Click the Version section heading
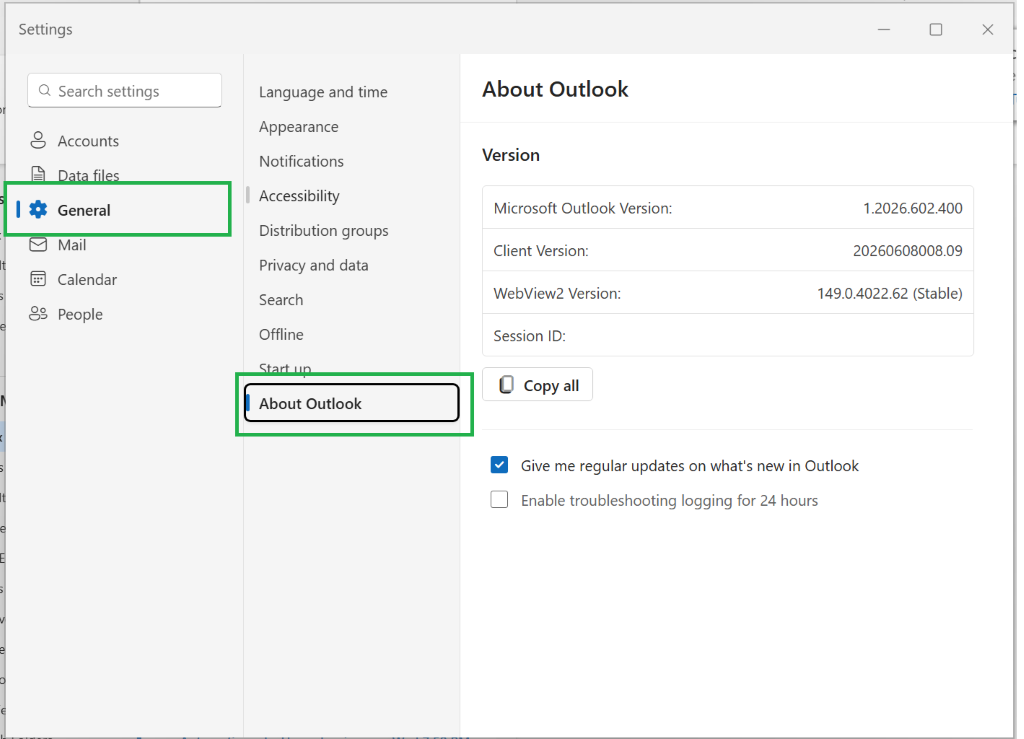 pyautogui.click(x=511, y=155)
